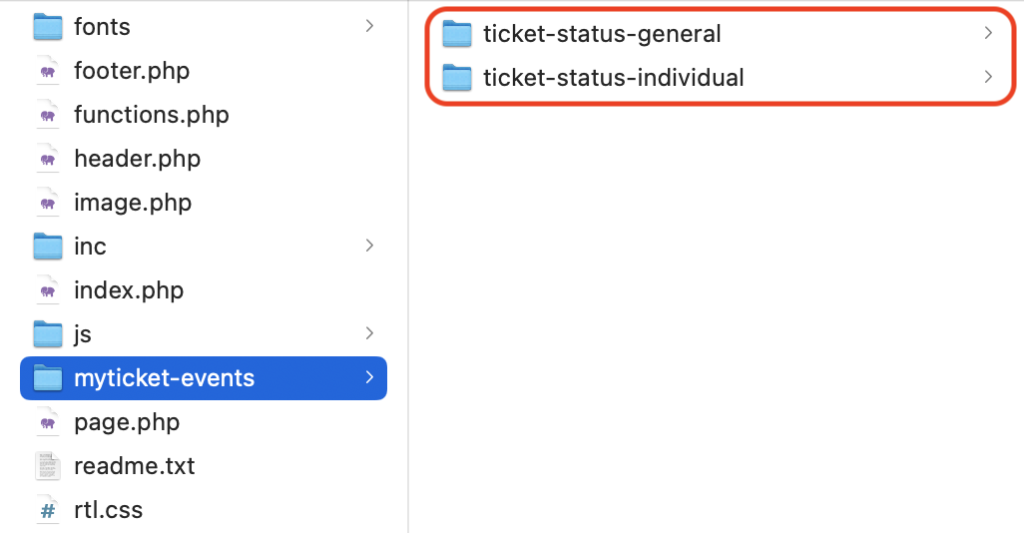
Task: Expand the fonts folder chevron
Action: tap(370, 26)
